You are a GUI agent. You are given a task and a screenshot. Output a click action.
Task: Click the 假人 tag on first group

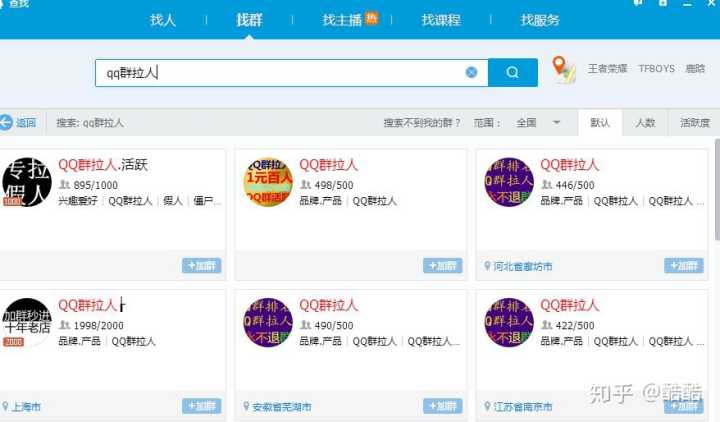(x=173, y=201)
